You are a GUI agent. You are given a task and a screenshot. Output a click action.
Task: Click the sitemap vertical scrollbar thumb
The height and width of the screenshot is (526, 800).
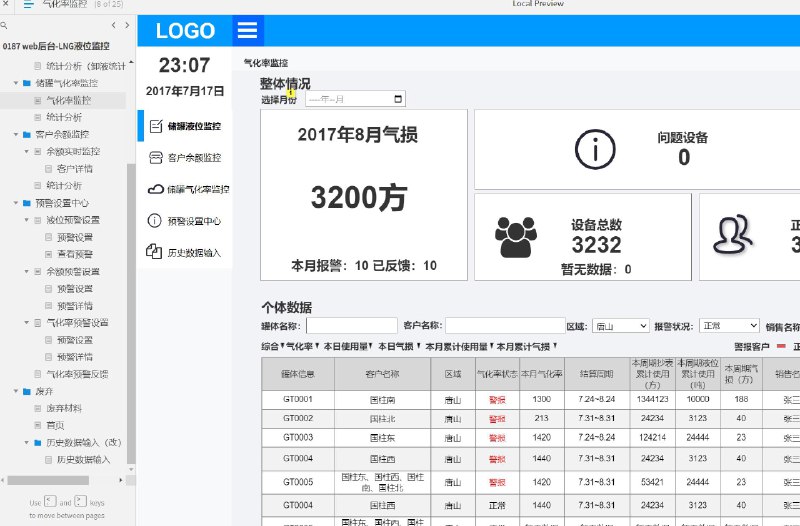(x=131, y=314)
